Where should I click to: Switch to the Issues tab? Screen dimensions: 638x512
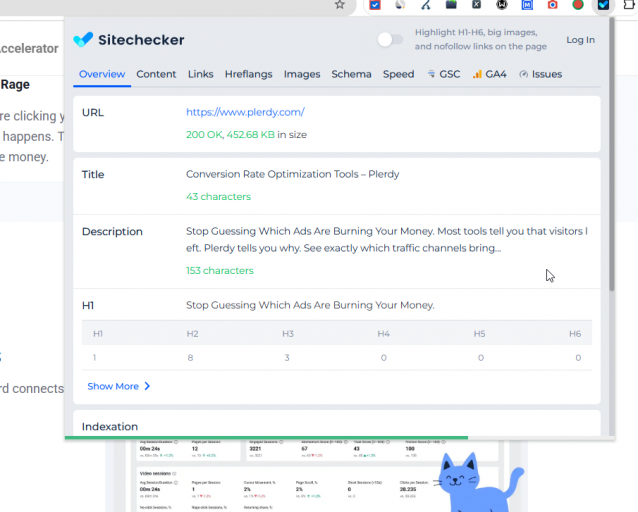(541, 74)
